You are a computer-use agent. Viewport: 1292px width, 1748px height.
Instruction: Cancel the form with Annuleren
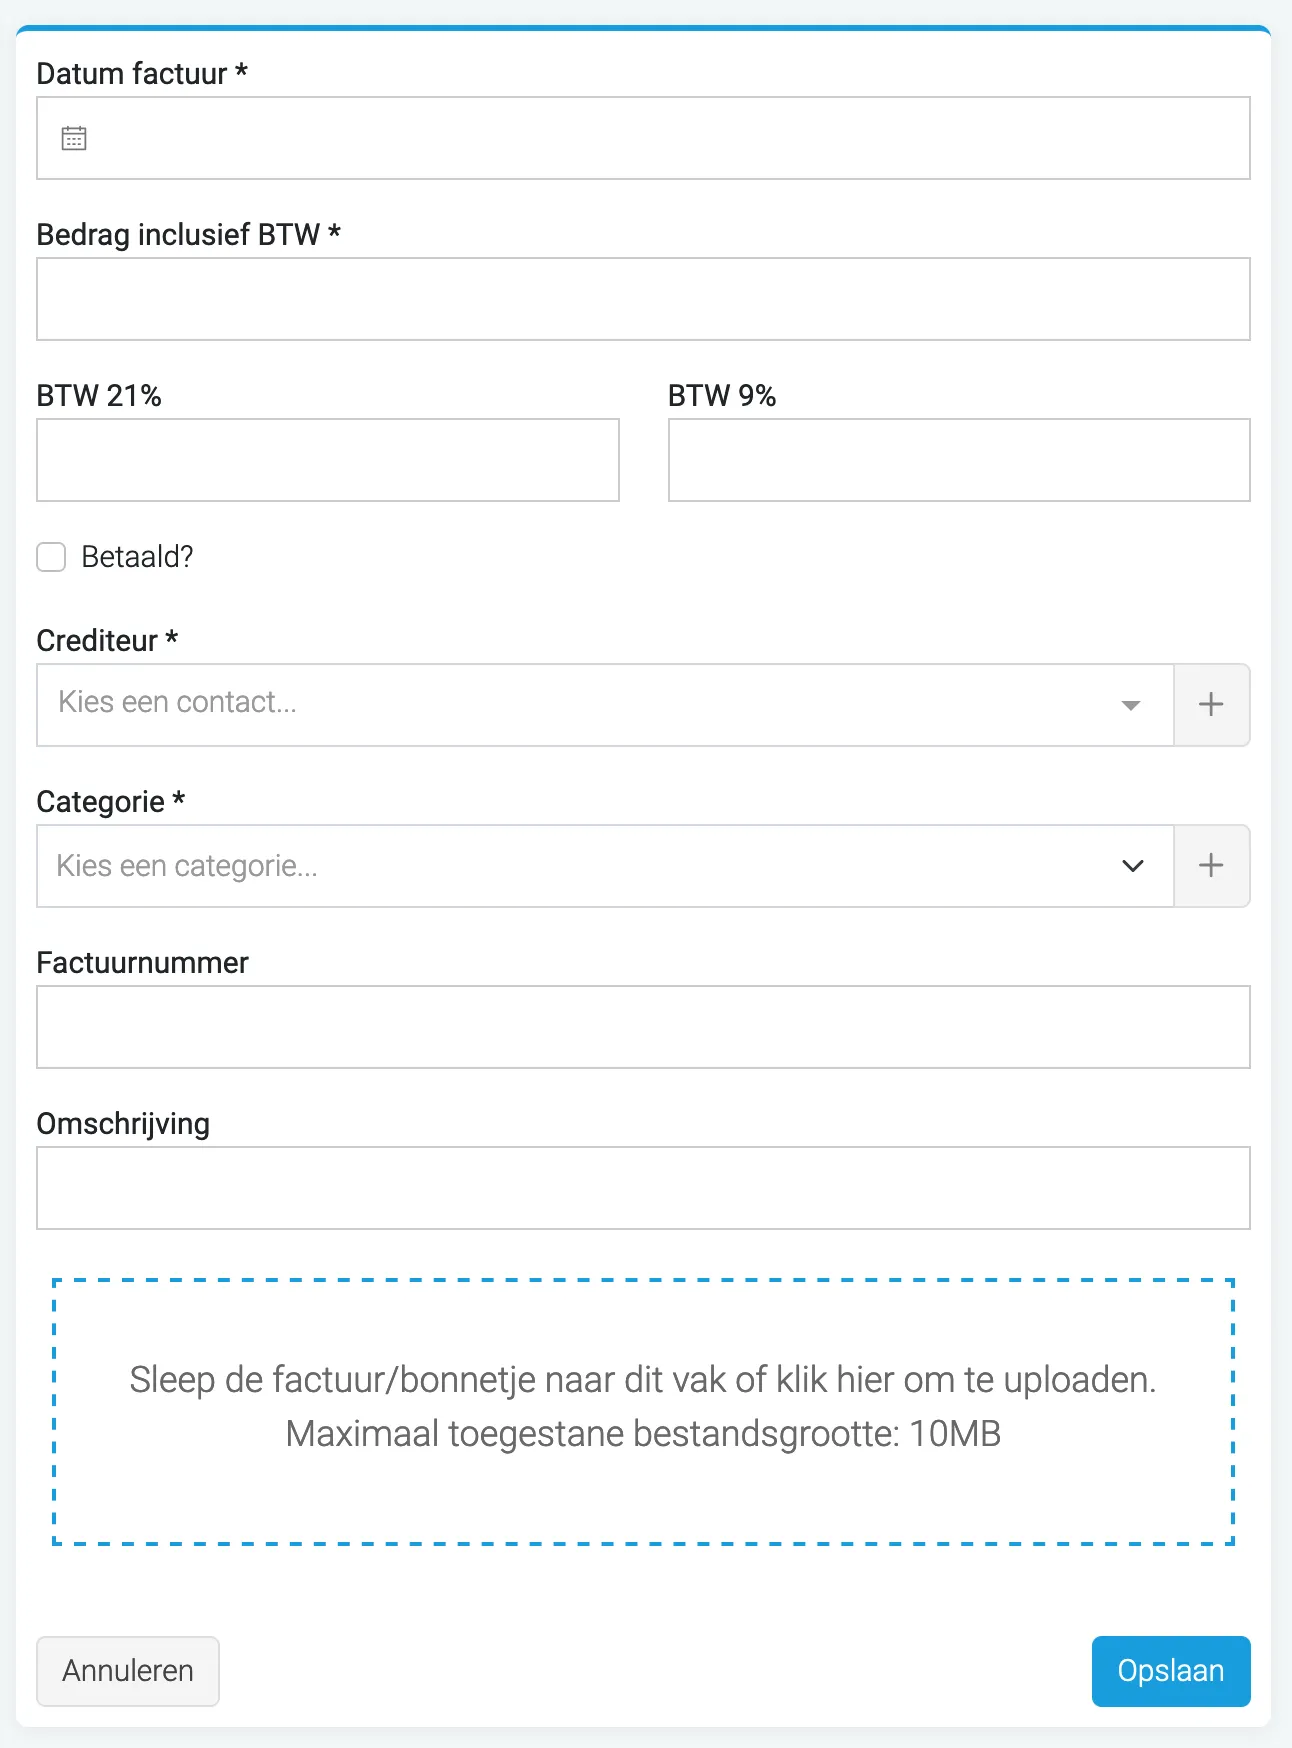point(128,1671)
